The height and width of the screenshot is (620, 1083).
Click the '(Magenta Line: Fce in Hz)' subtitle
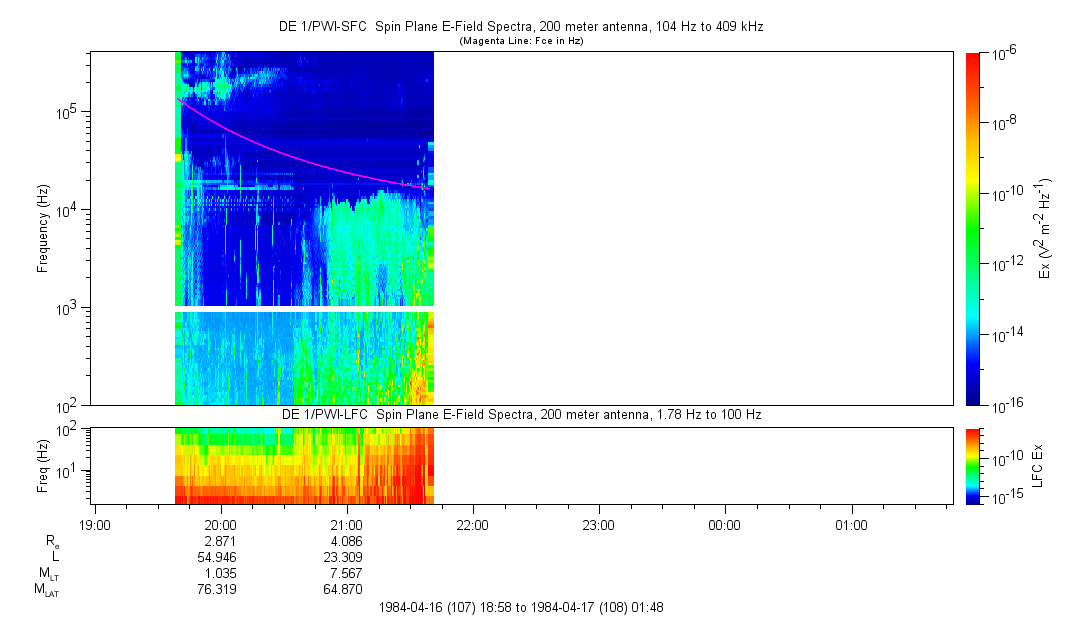coord(520,41)
